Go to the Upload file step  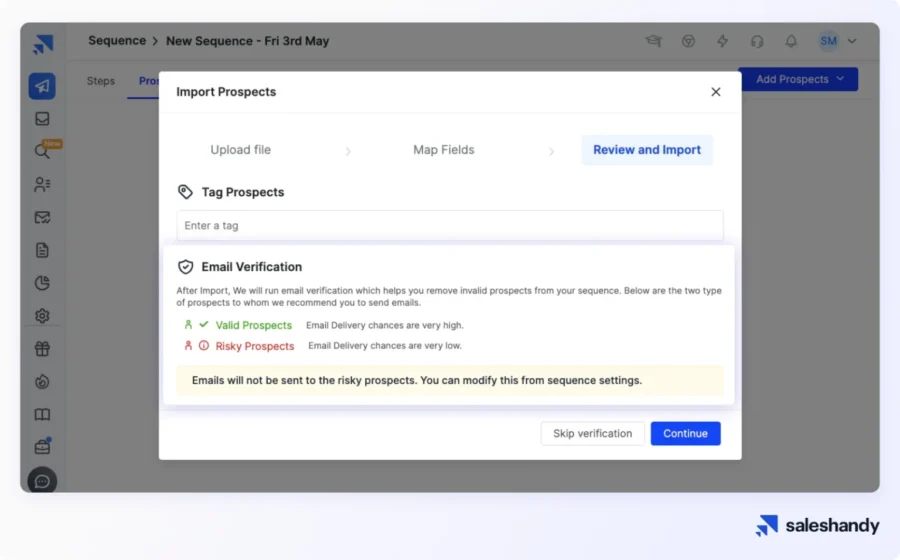click(240, 150)
